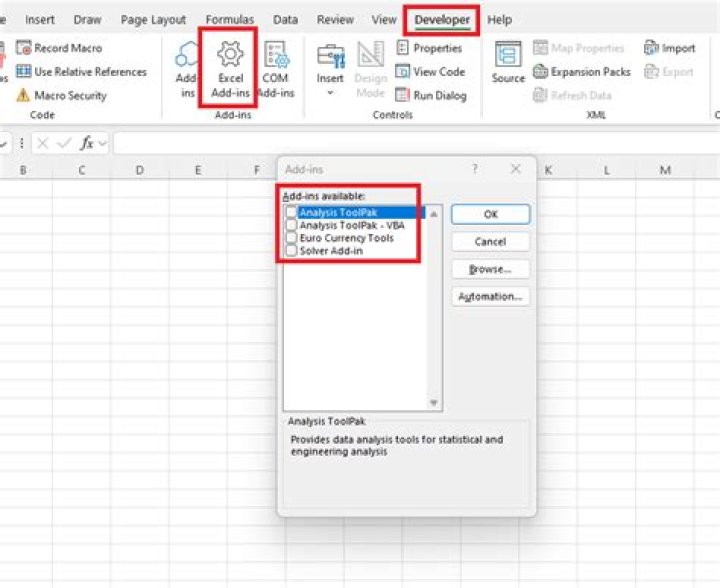The height and width of the screenshot is (588, 720).
Task: Click add-ins list scroll down arrow
Action: [x=433, y=403]
